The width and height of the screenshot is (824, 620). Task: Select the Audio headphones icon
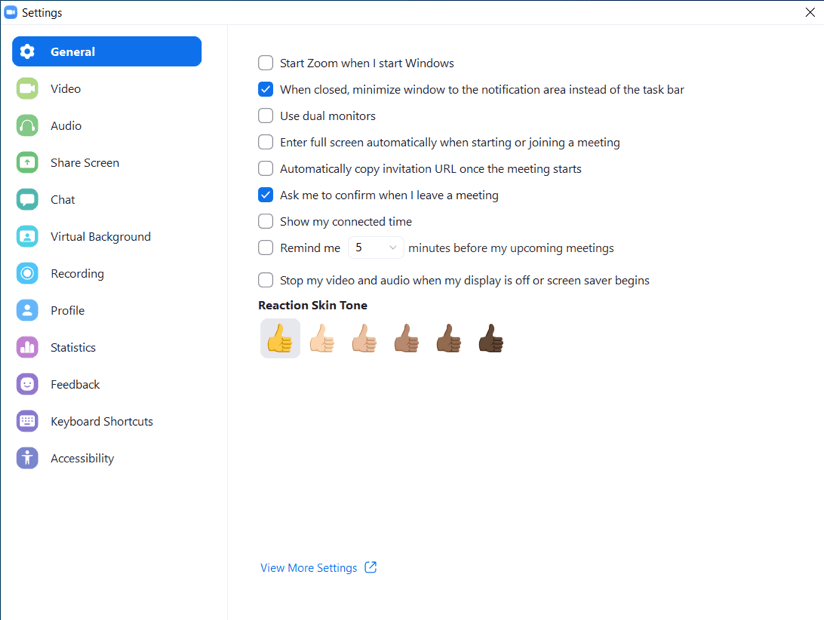point(27,126)
